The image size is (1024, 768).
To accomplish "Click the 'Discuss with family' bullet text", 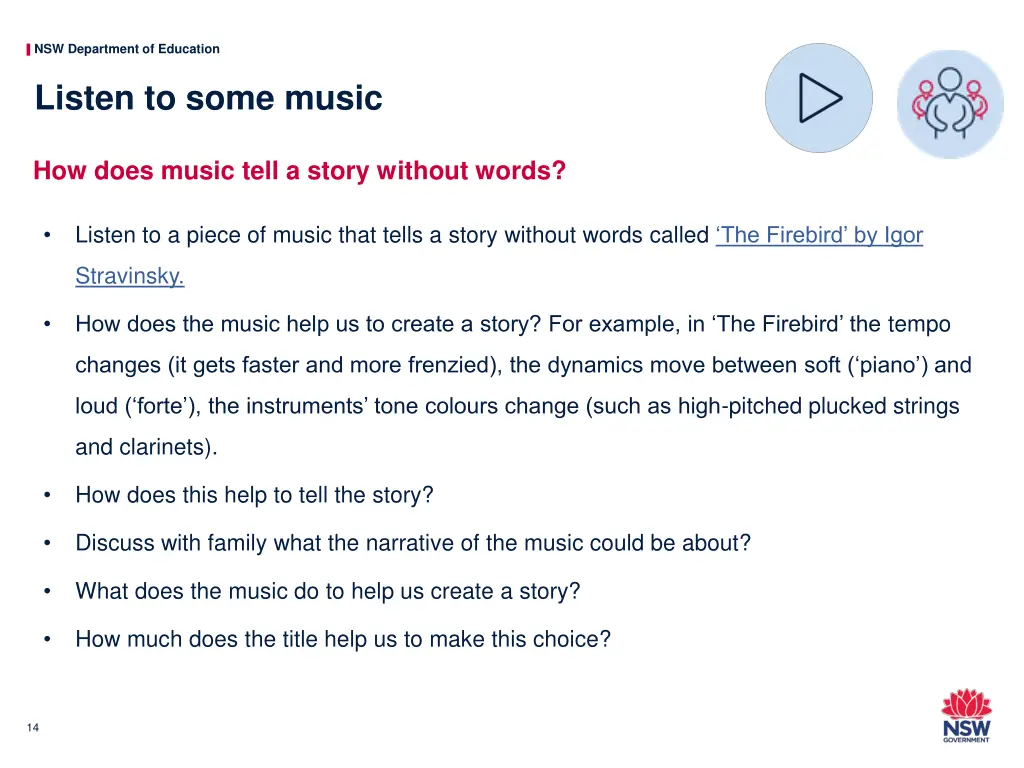I will [x=413, y=543].
